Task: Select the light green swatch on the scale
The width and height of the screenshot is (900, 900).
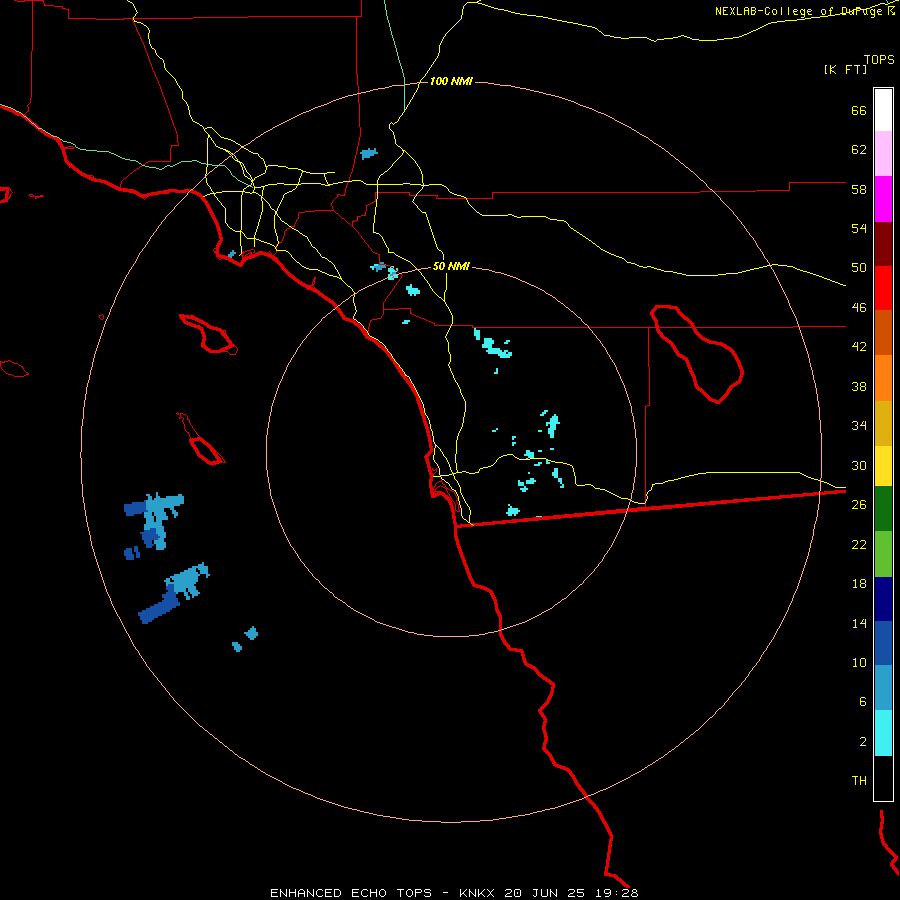Action: point(883,554)
